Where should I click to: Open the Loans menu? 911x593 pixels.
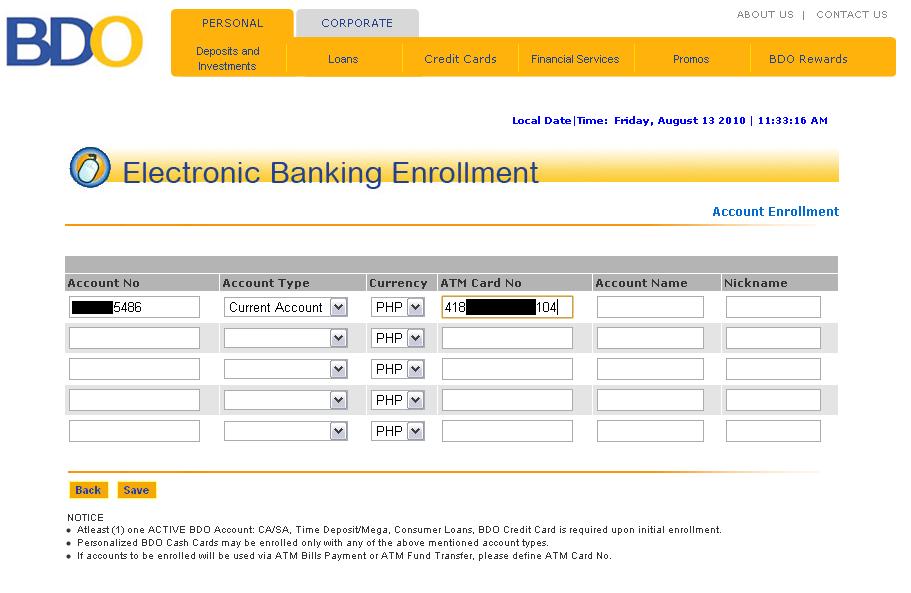click(343, 59)
